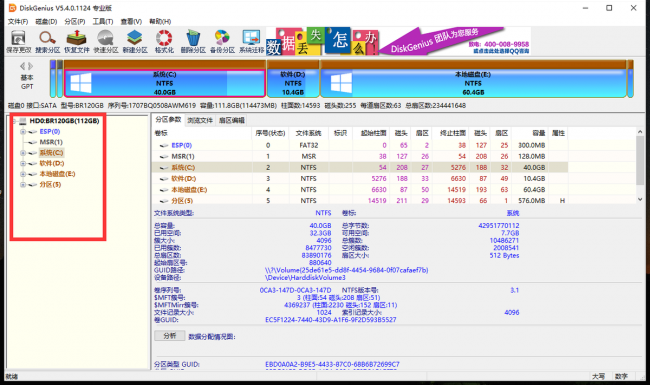Collapse the HD0:BR120GB disk tree node
Viewport: 650px width, 385px height.
(14, 121)
